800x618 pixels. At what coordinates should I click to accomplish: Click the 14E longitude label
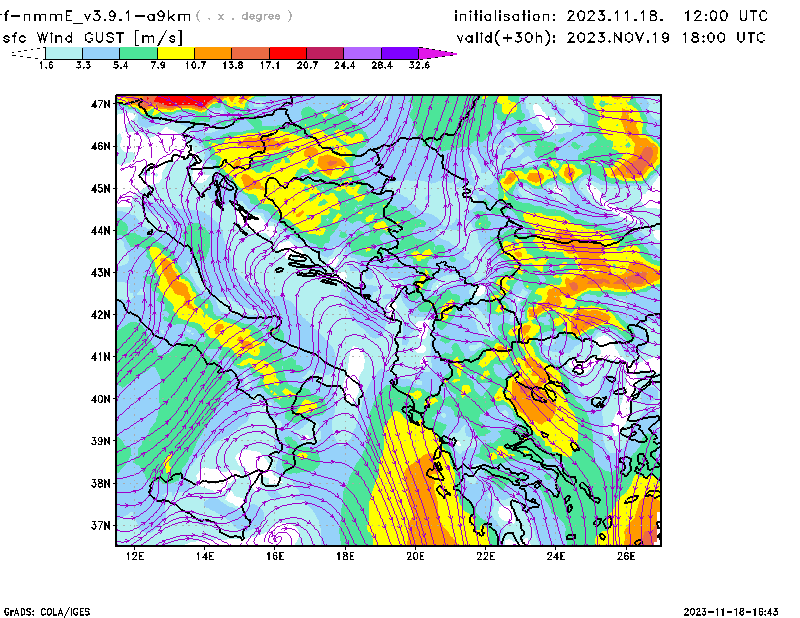[205, 556]
